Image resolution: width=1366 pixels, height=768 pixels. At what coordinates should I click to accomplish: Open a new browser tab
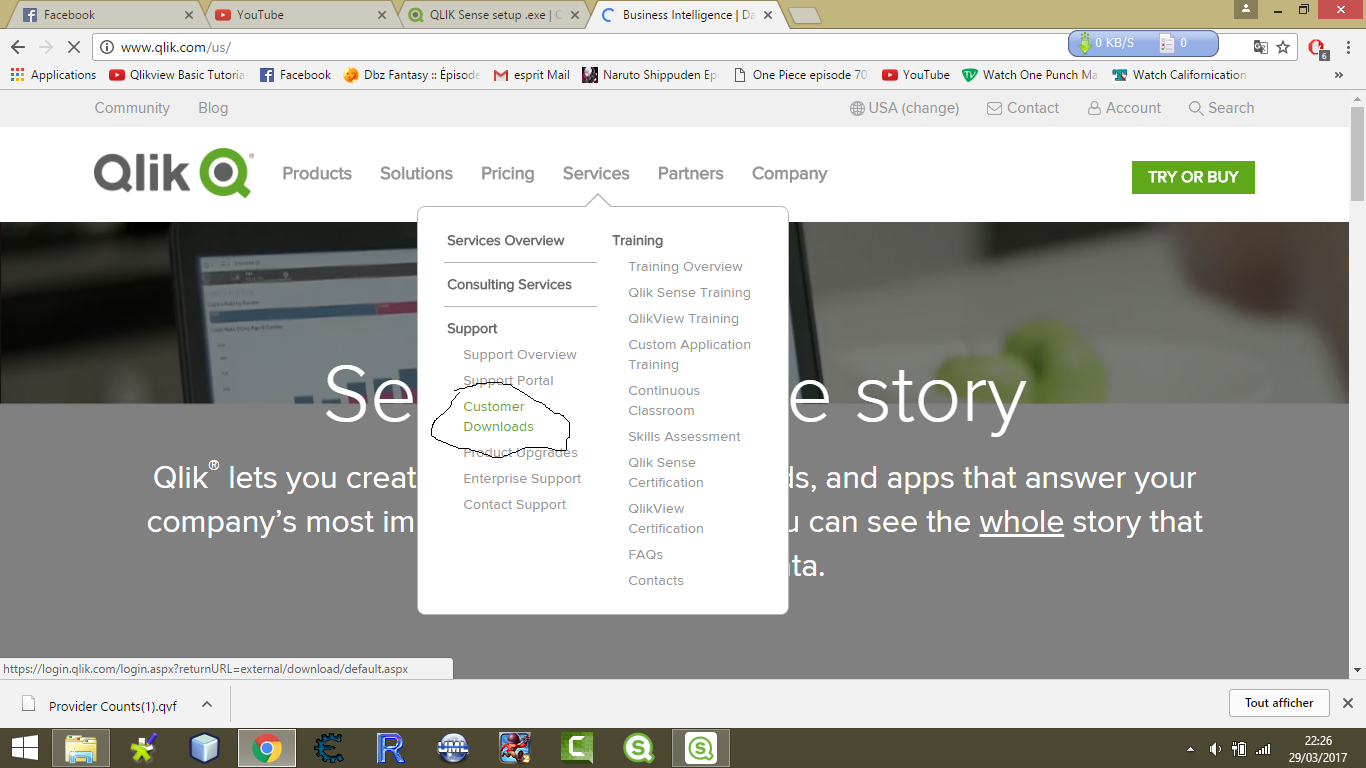point(805,15)
